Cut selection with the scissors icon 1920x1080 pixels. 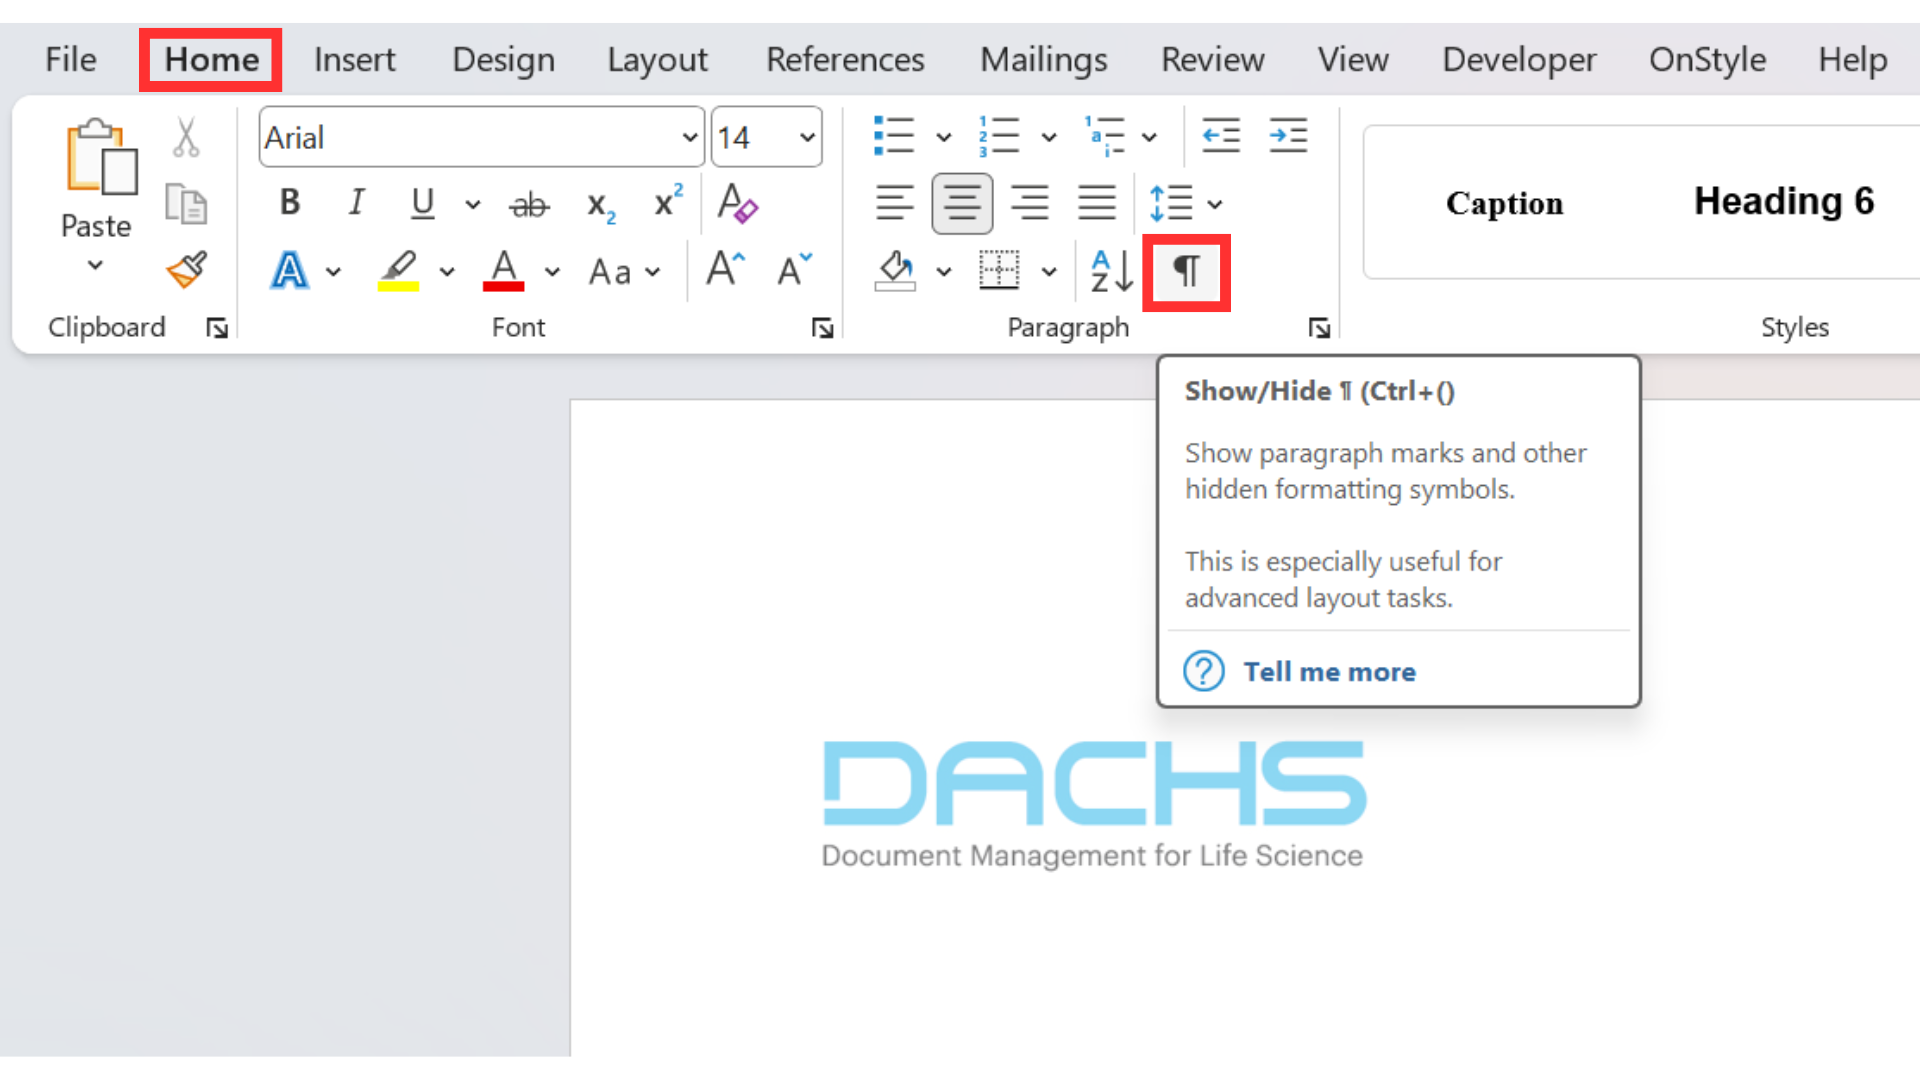click(186, 137)
